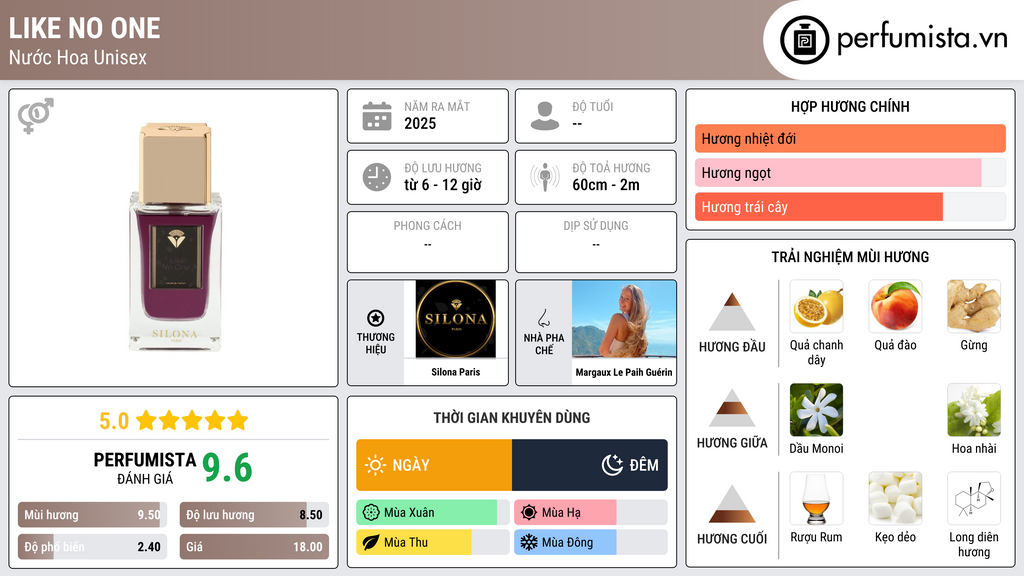Click the five-star 5.0 rating
This screenshot has width=1024, height=576.
[174, 421]
